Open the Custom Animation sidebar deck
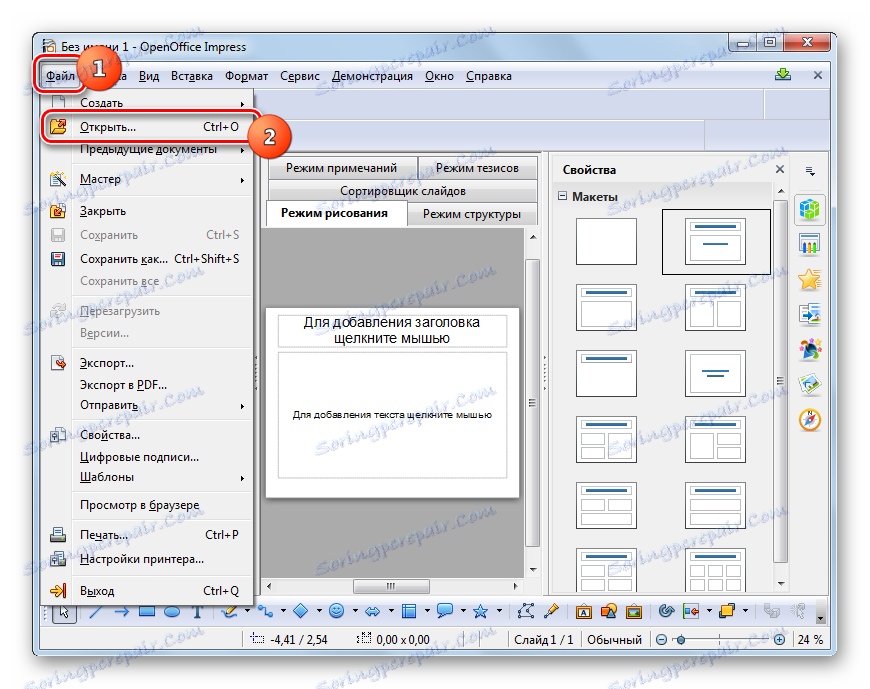The width and height of the screenshot is (870, 689). [810, 279]
